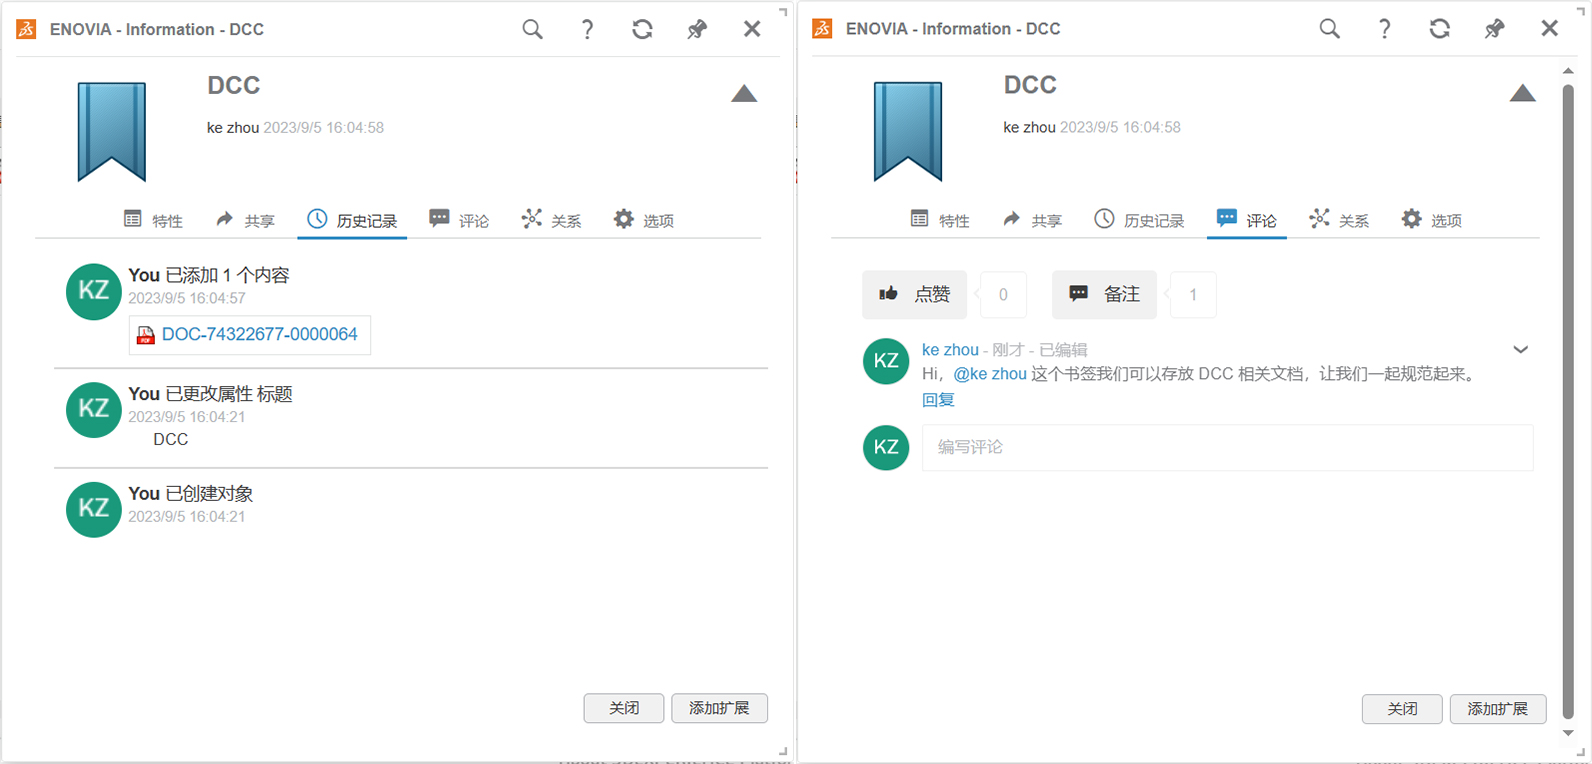
Task: Open 关系 tab in right window
Action: coord(1339,220)
